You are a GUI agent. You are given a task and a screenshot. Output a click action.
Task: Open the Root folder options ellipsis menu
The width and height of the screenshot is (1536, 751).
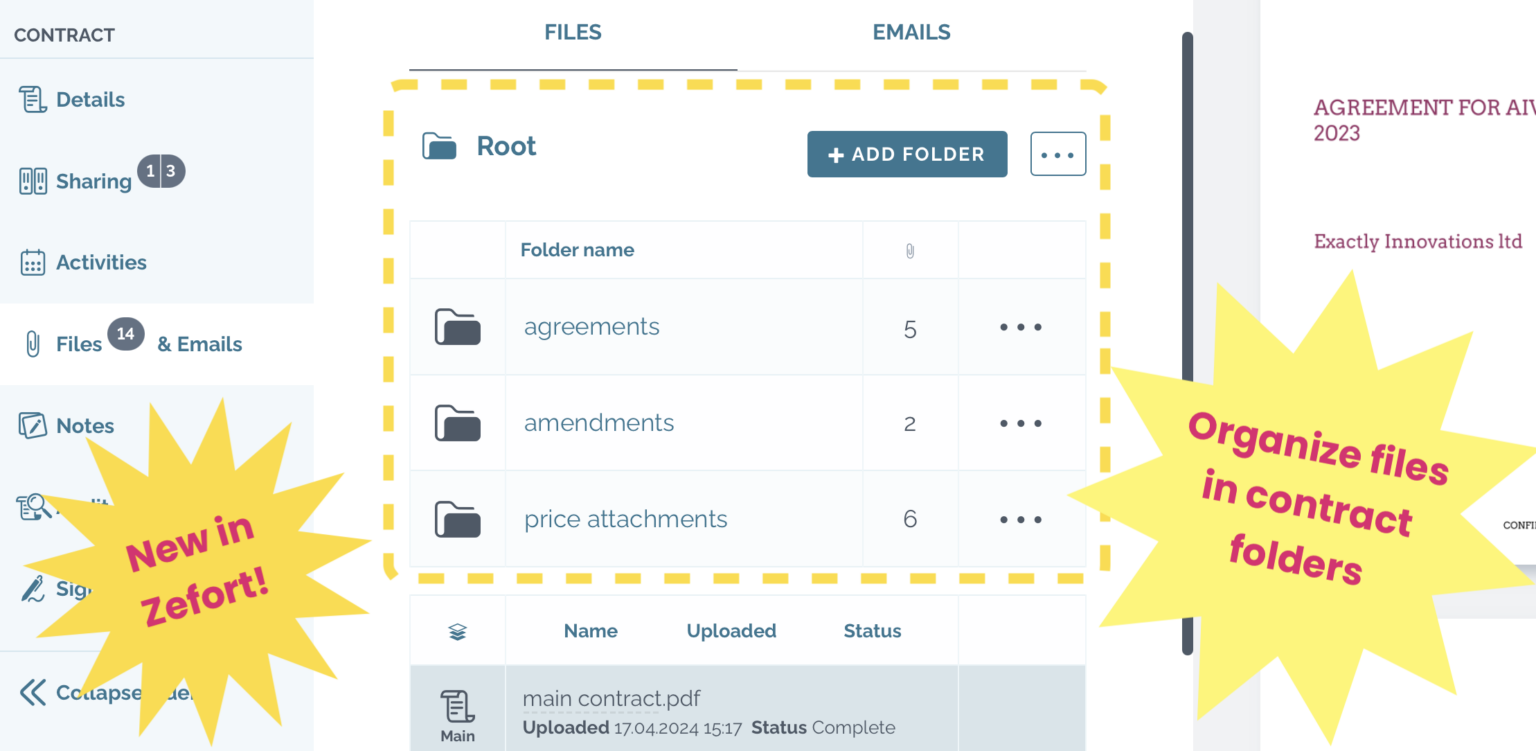pyautogui.click(x=1058, y=153)
